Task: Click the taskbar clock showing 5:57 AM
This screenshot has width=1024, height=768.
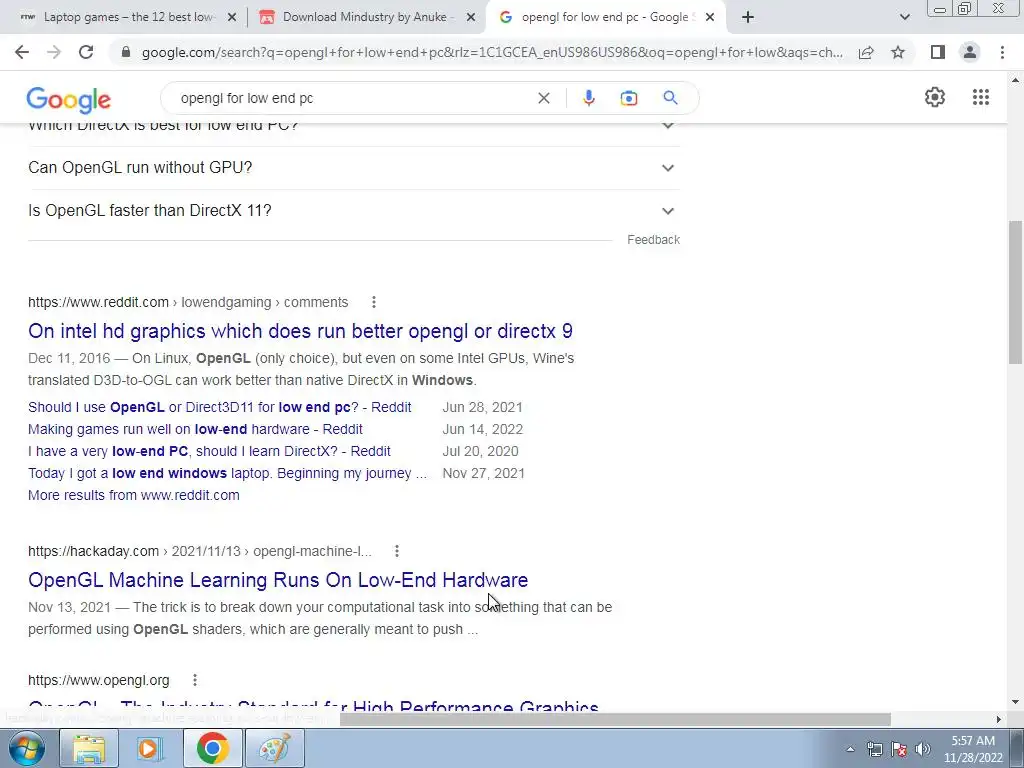Action: pos(973,749)
